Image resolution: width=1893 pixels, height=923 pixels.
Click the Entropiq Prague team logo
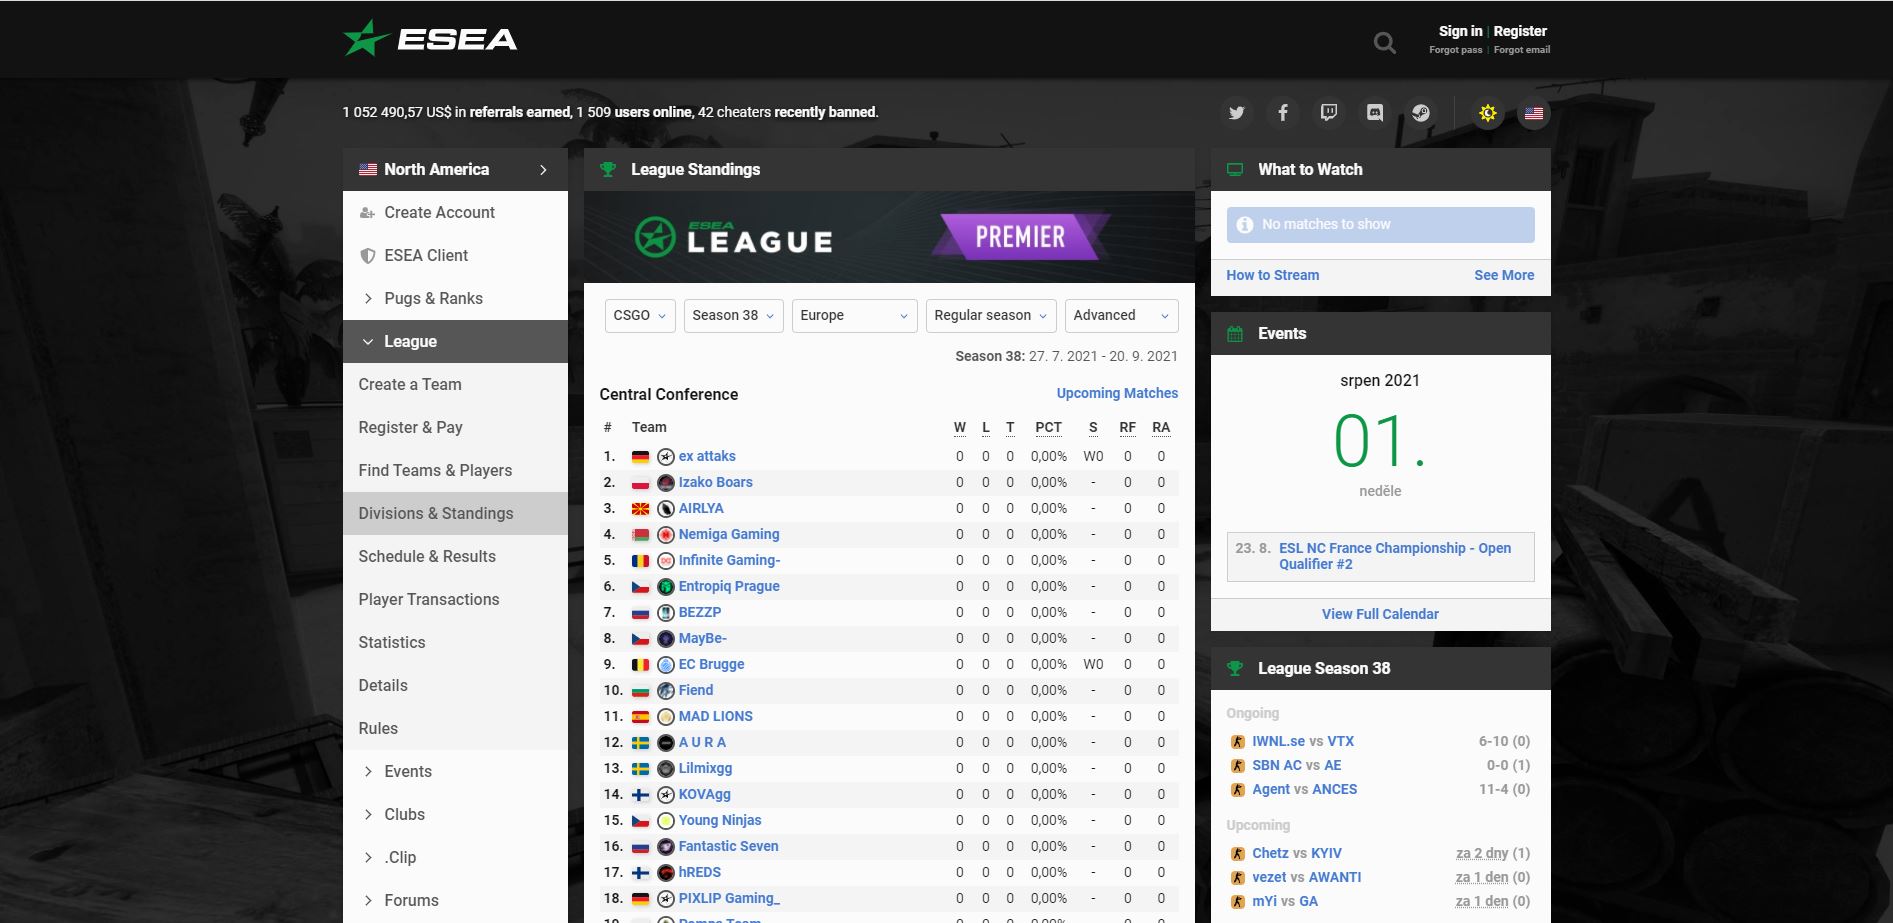pos(666,587)
